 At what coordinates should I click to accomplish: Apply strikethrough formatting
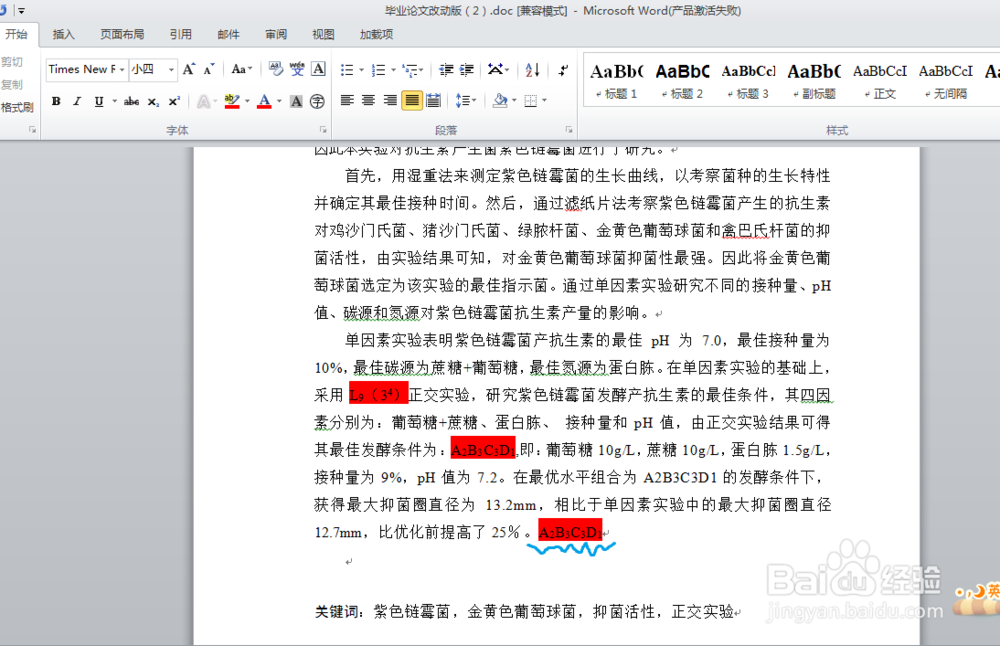click(x=129, y=101)
